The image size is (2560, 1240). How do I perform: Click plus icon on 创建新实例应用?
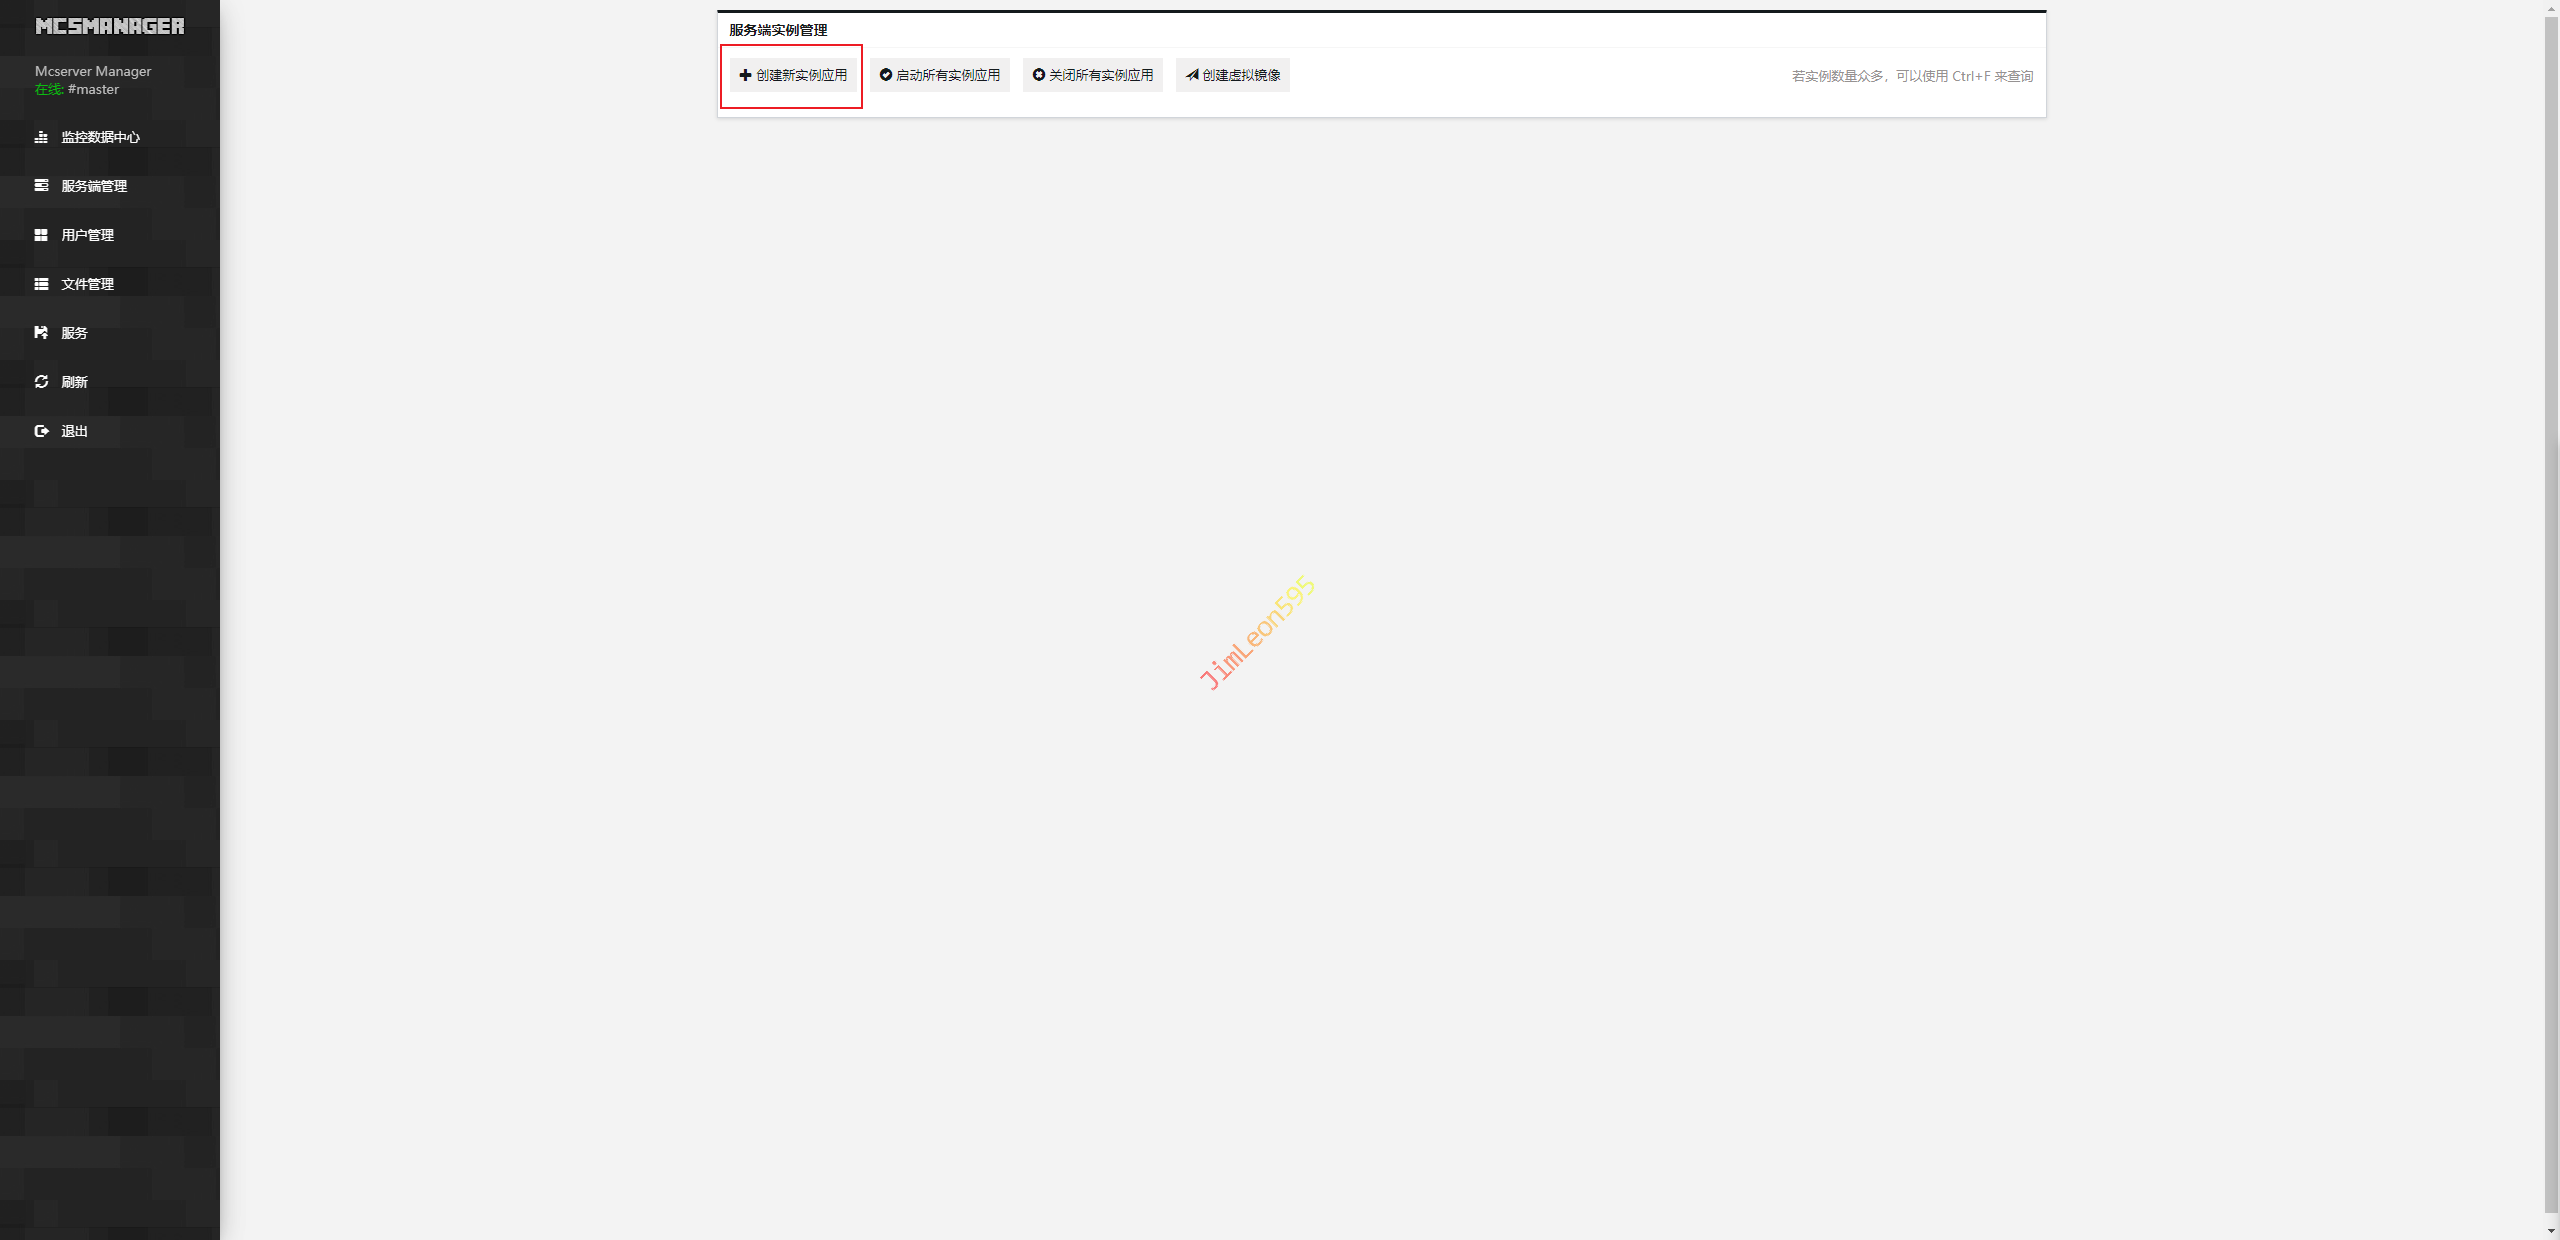coord(745,75)
